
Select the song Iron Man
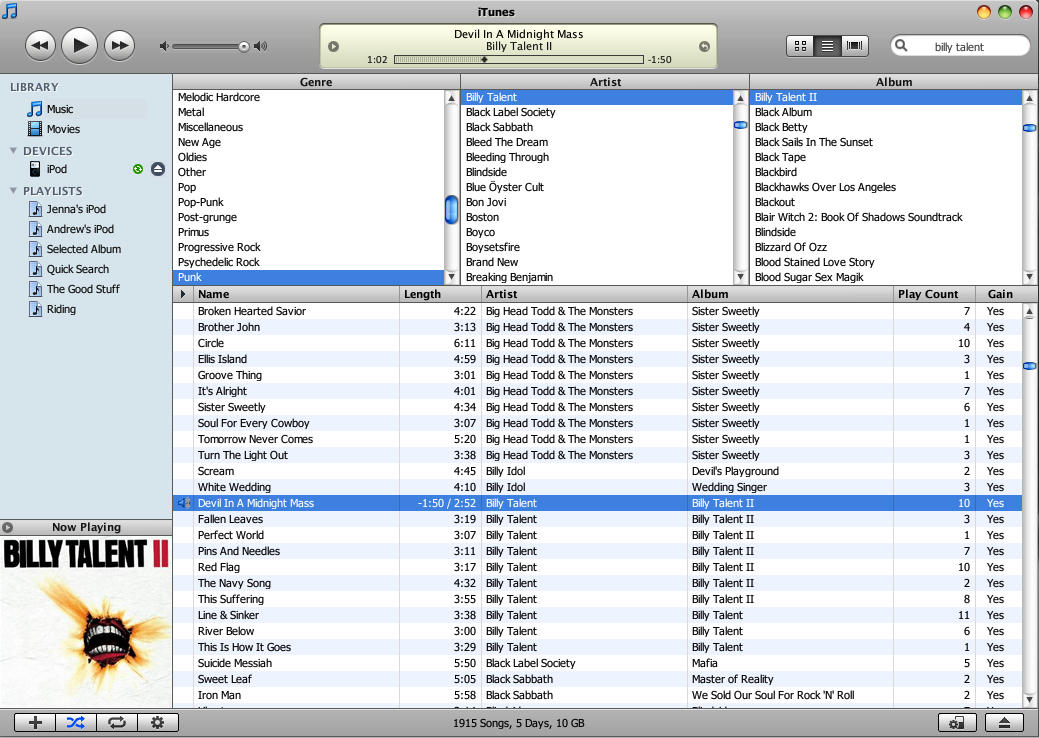click(597, 696)
